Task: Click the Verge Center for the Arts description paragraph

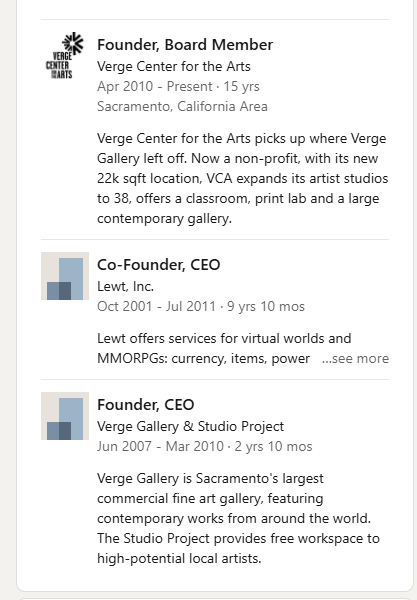Action: tap(243, 178)
